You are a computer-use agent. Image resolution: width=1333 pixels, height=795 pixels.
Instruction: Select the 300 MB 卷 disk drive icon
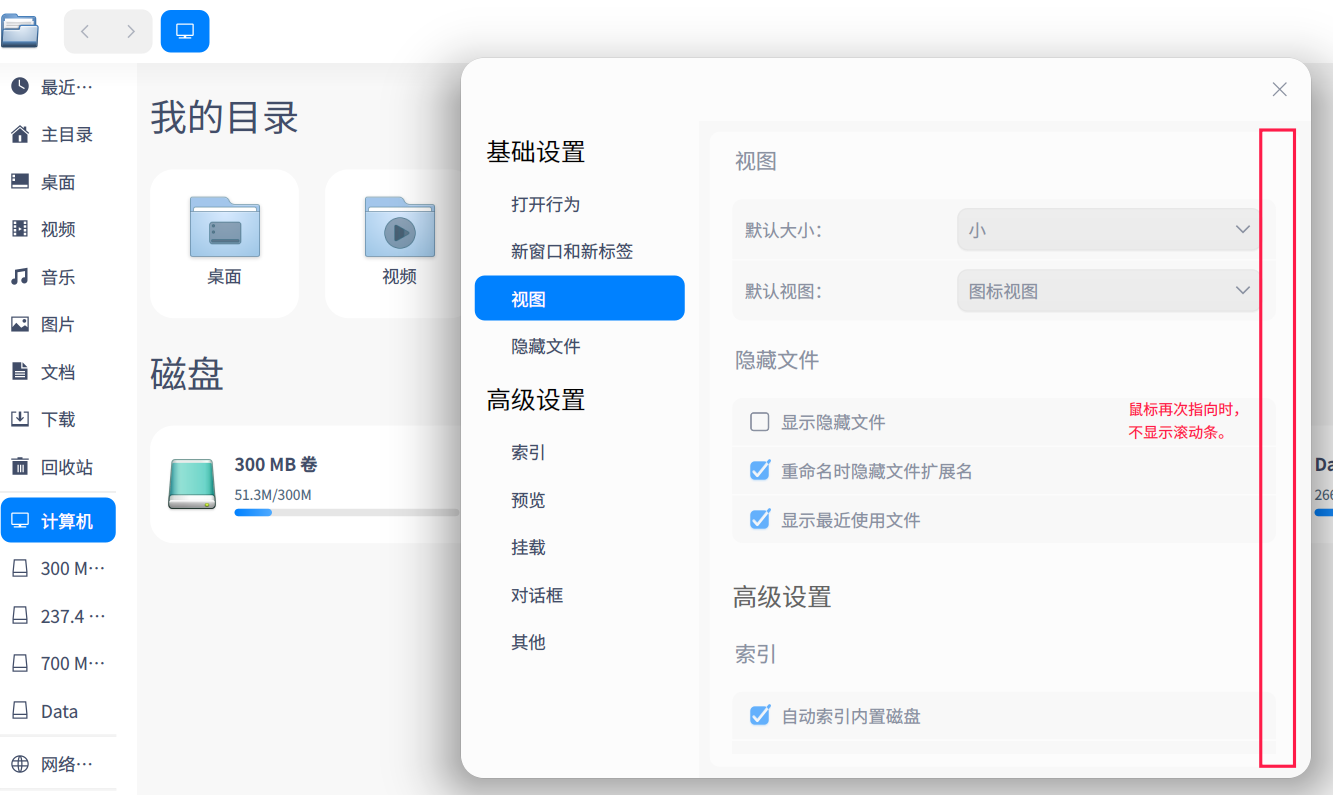(x=192, y=484)
